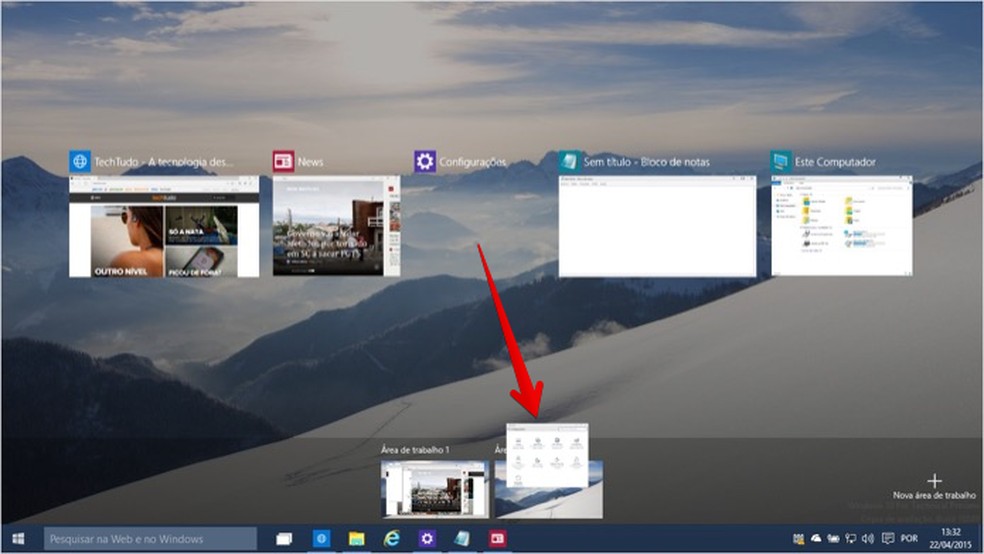This screenshot has height=554, width=984.
Task: Open the network tray icon
Action: (x=850, y=538)
